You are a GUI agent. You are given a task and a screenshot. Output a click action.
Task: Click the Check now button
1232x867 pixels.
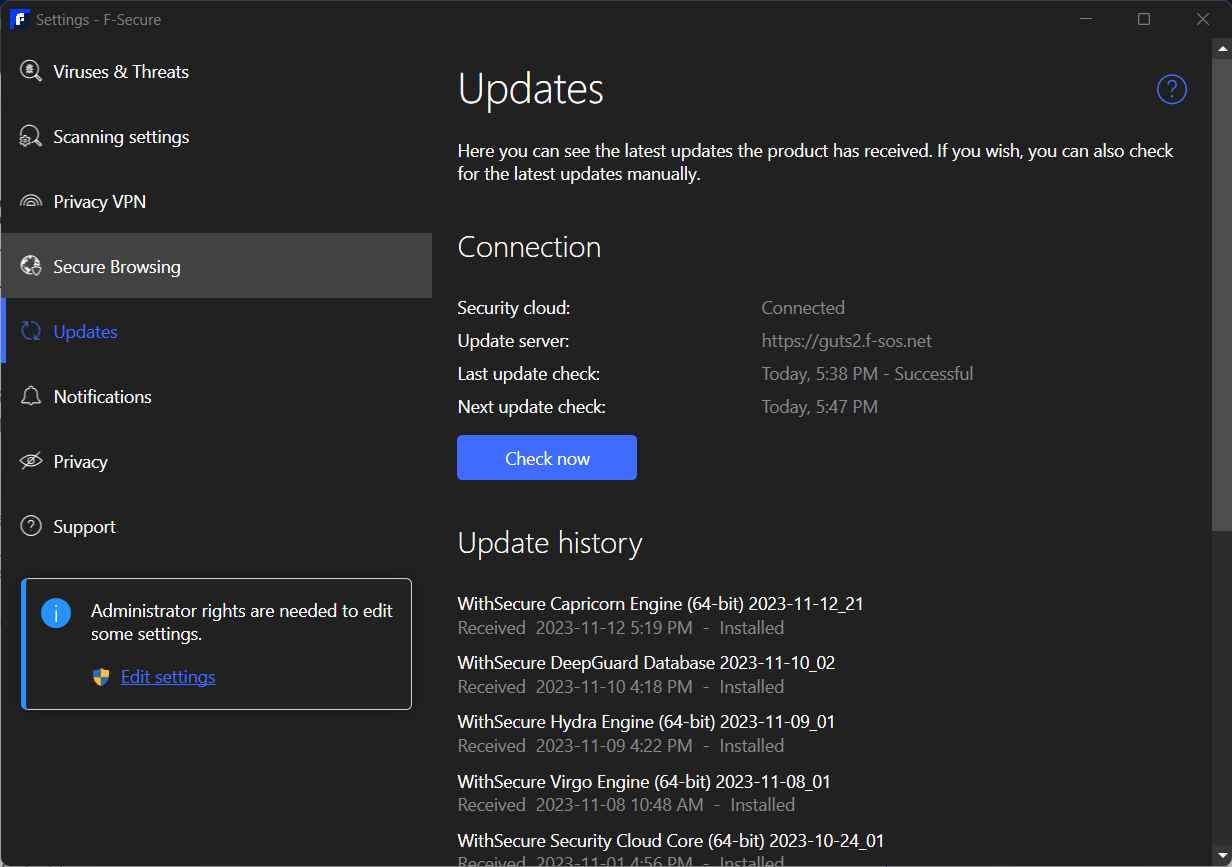point(547,458)
